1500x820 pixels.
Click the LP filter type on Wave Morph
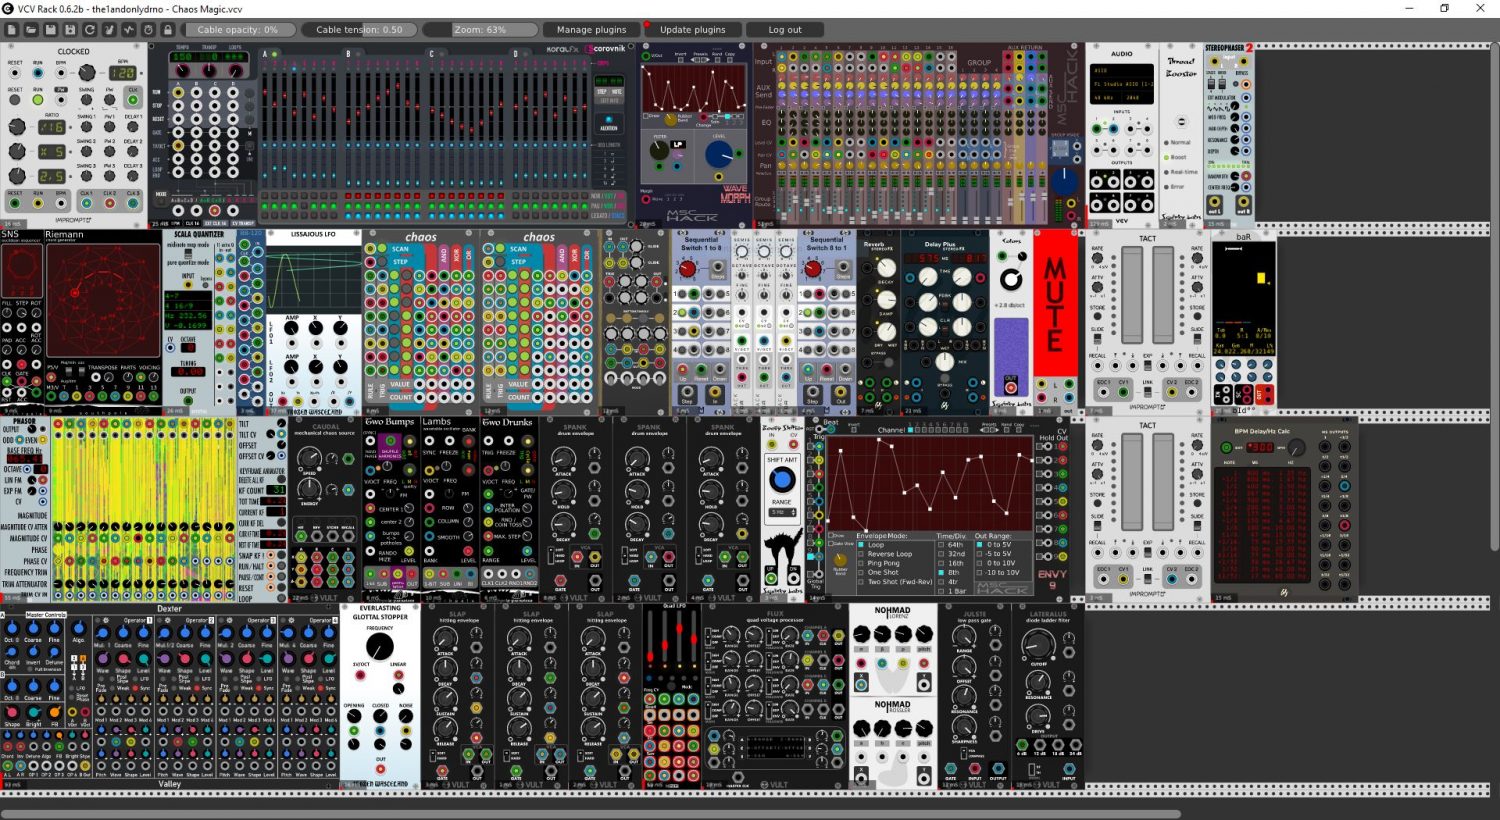[x=678, y=144]
